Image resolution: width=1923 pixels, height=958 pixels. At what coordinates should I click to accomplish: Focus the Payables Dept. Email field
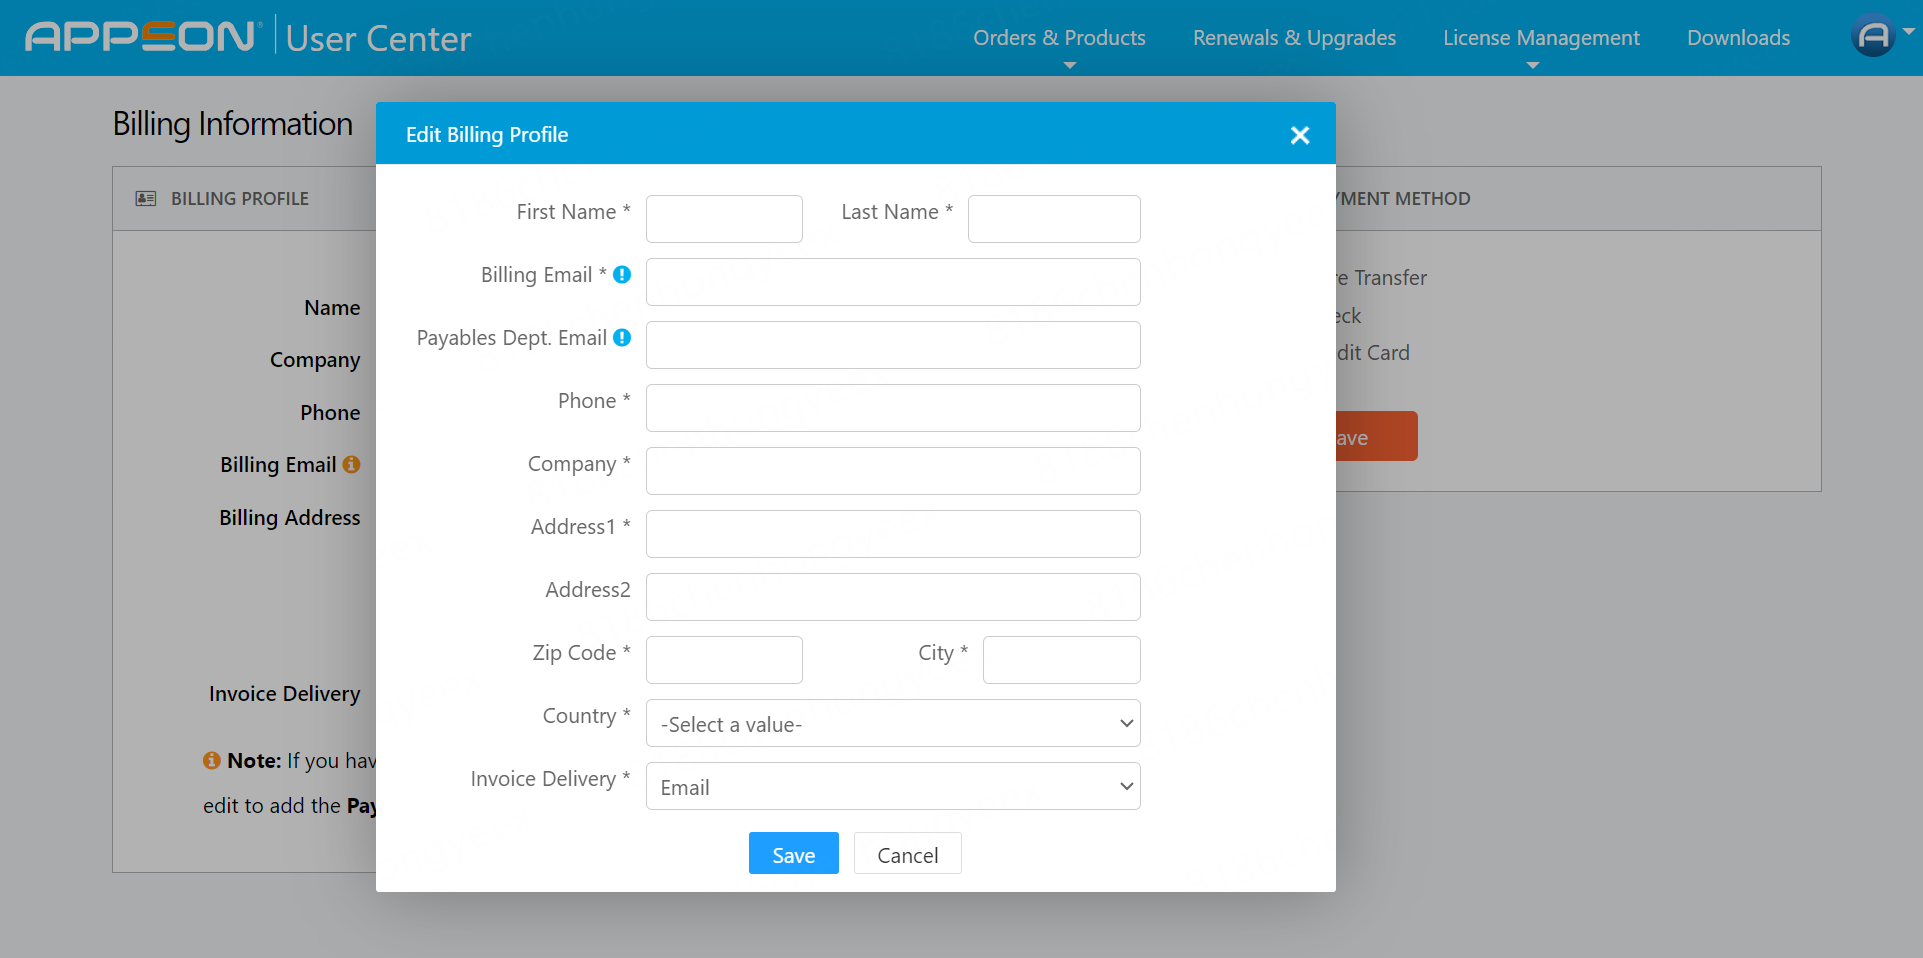tap(893, 345)
